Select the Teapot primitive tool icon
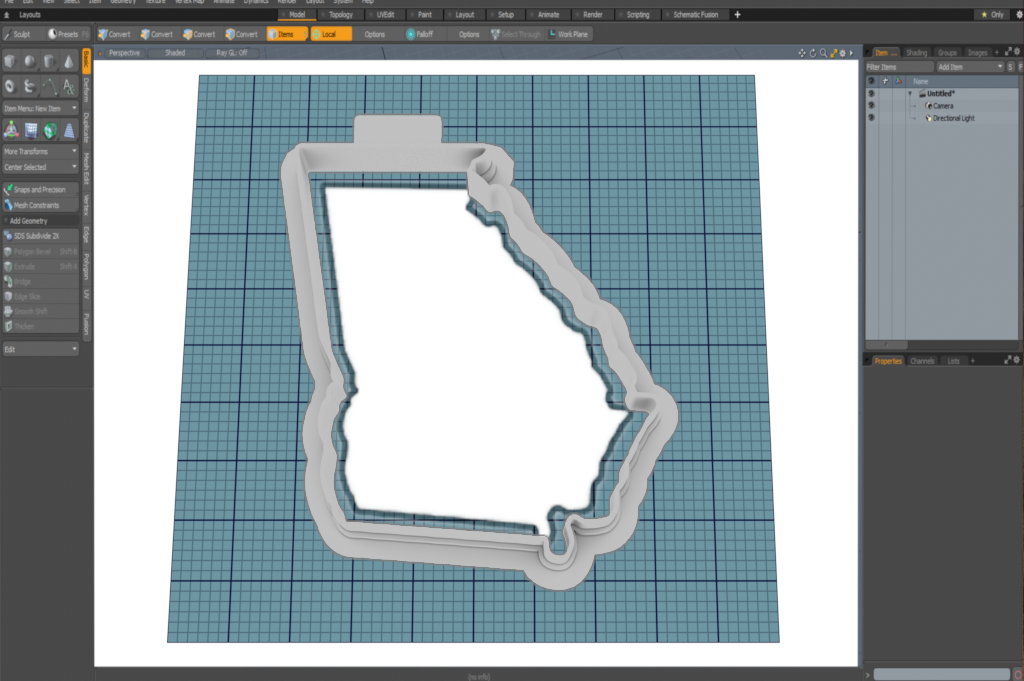1024x681 pixels. tap(30, 86)
